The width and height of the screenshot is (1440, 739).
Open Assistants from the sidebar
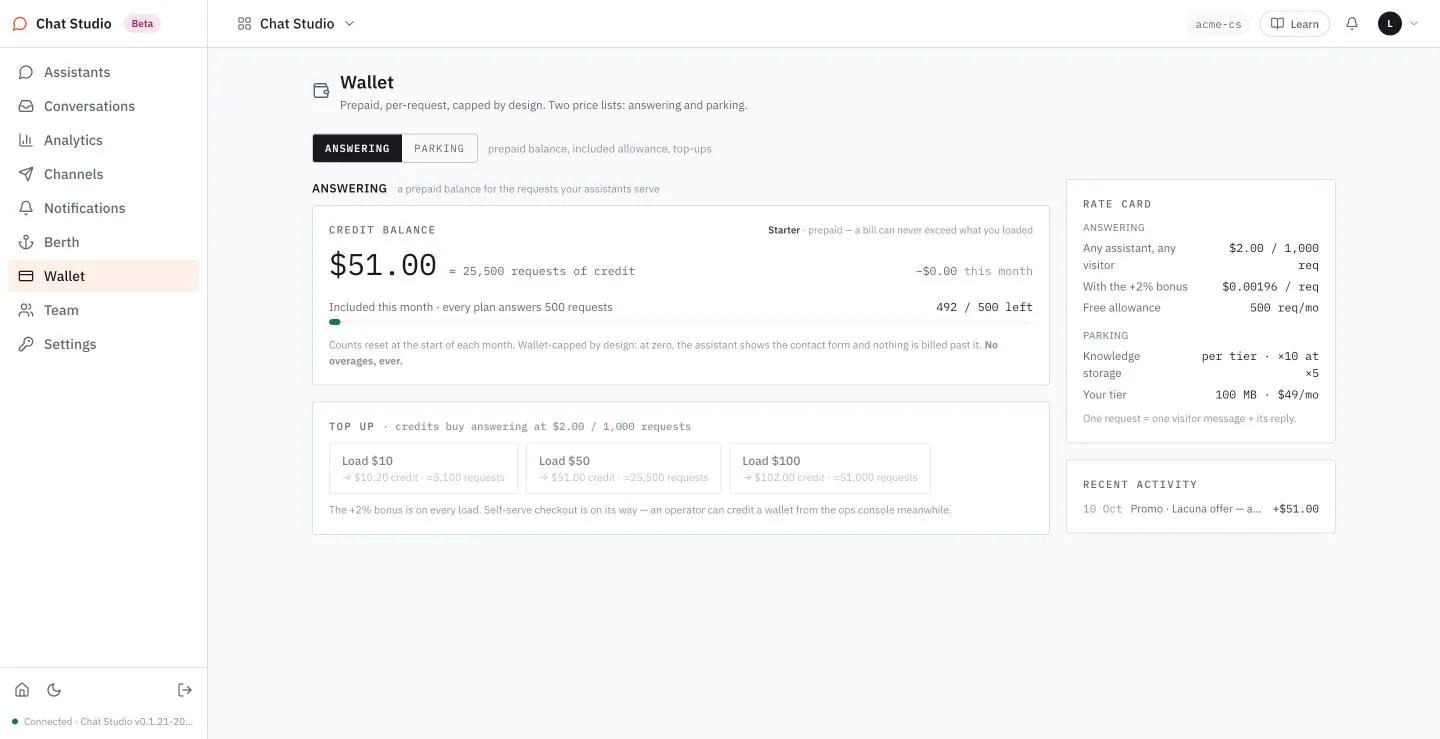coord(103,72)
